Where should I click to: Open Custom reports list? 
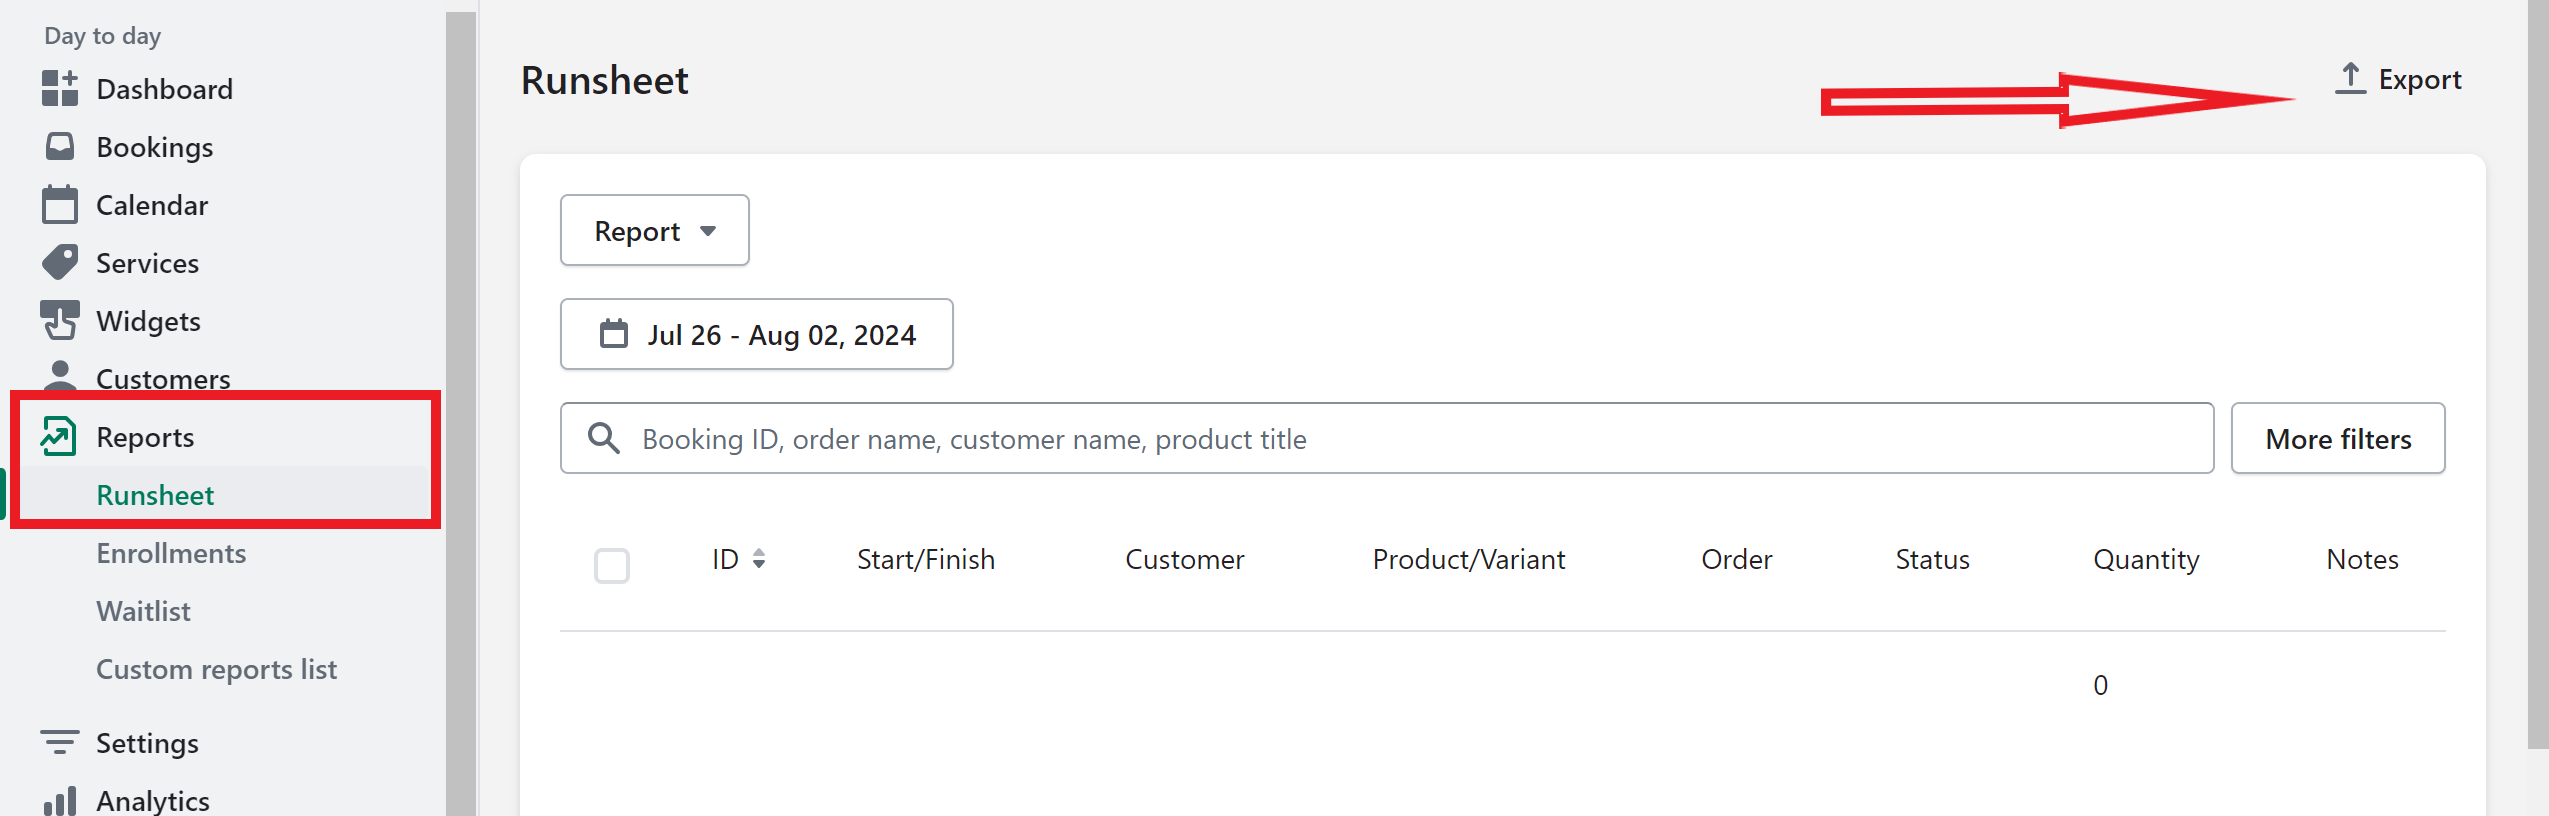[x=216, y=669]
